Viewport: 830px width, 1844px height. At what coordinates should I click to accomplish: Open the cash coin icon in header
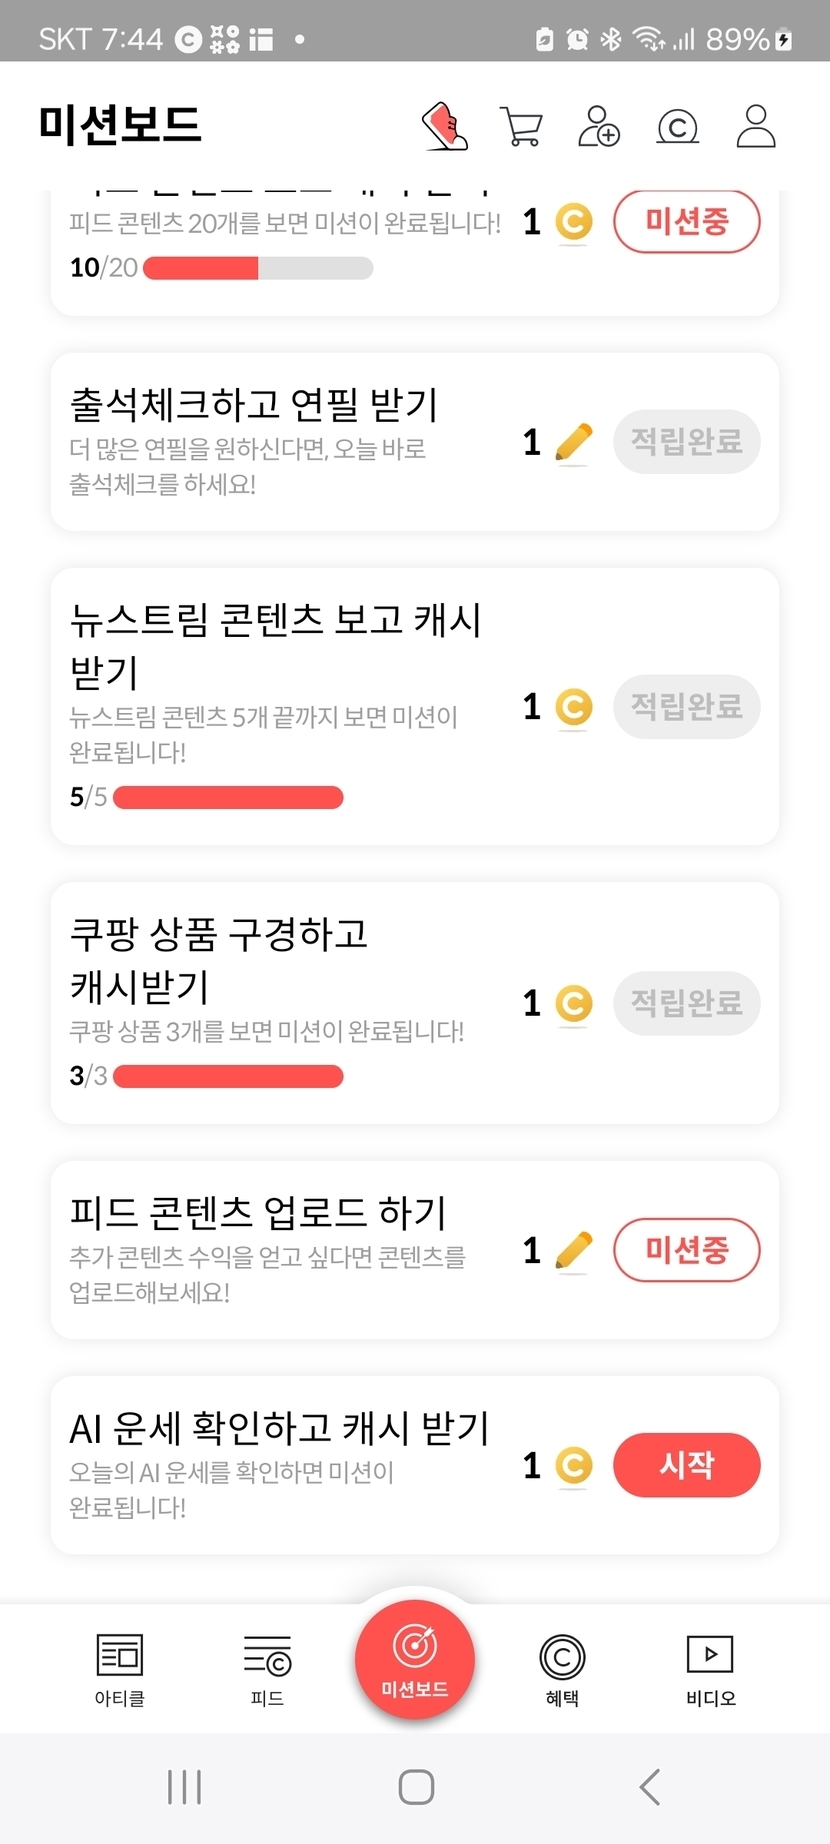(x=677, y=127)
